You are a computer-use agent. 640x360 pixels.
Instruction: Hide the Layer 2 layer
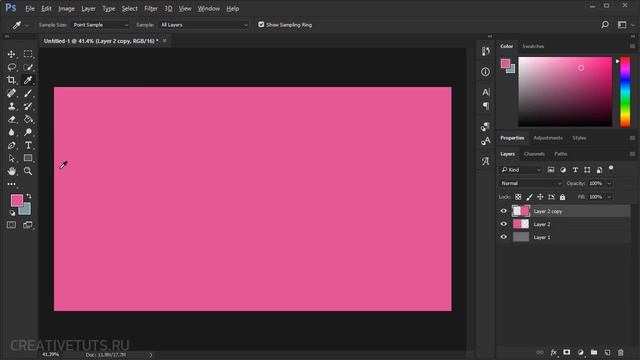click(x=503, y=224)
